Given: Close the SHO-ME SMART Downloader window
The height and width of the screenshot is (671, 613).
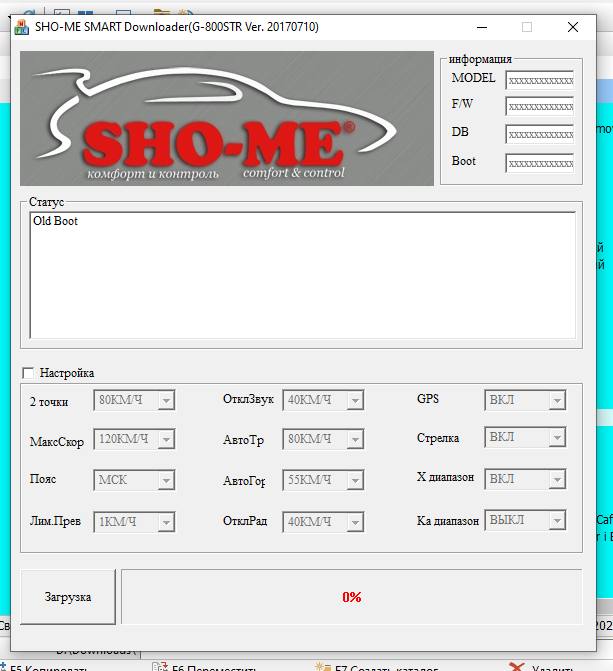Looking at the screenshot, I should click(x=573, y=27).
